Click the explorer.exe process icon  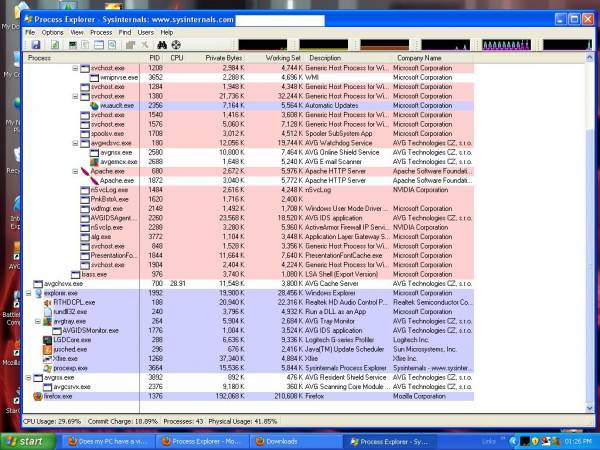38,293
